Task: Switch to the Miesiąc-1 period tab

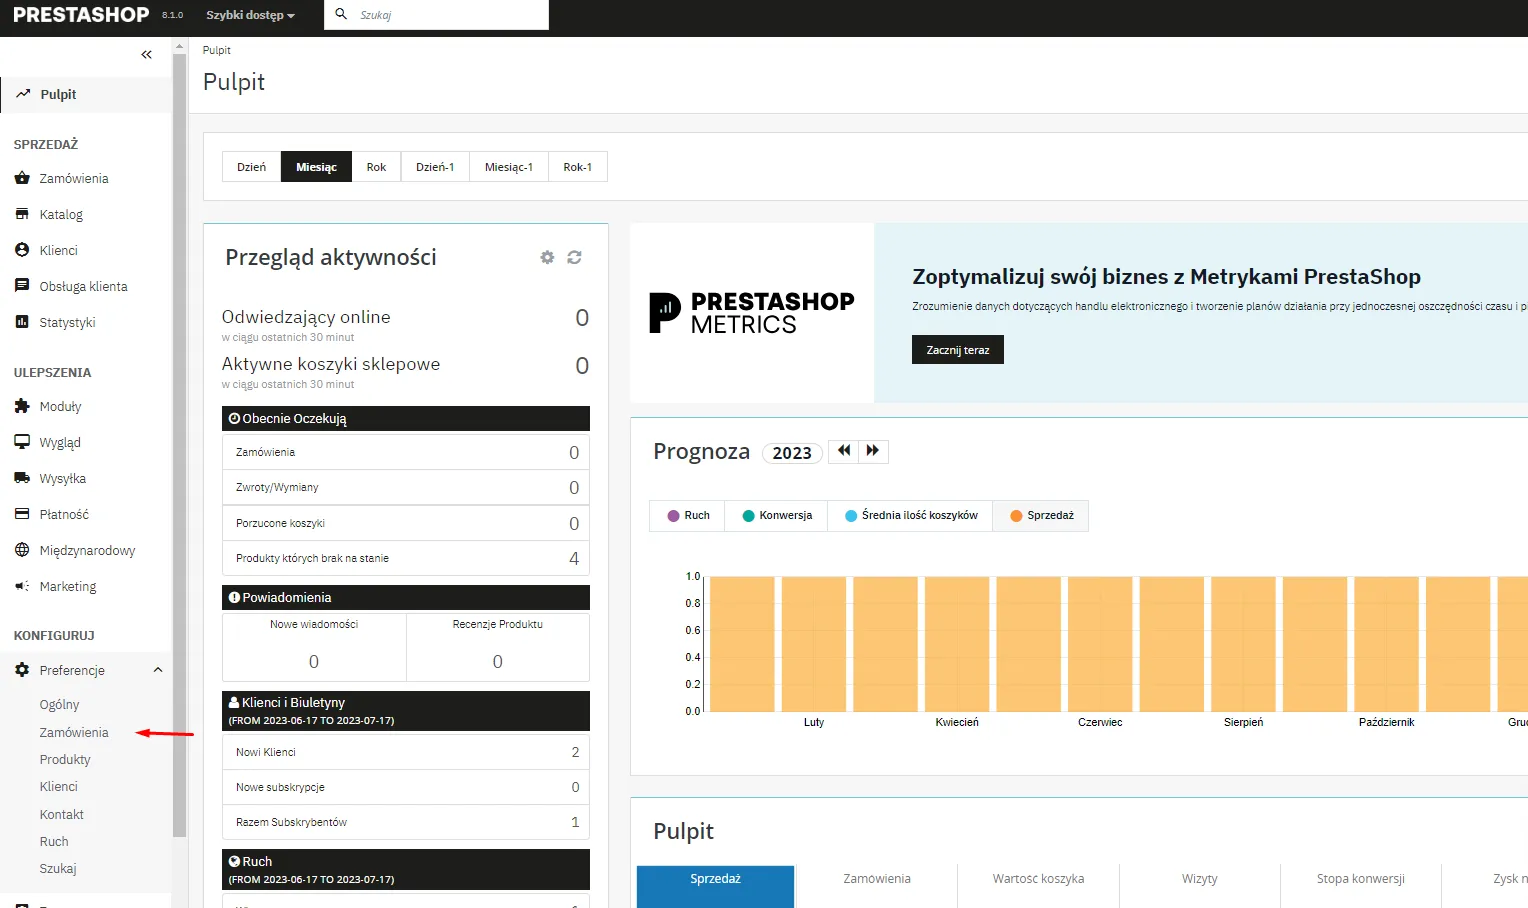Action: 508,167
